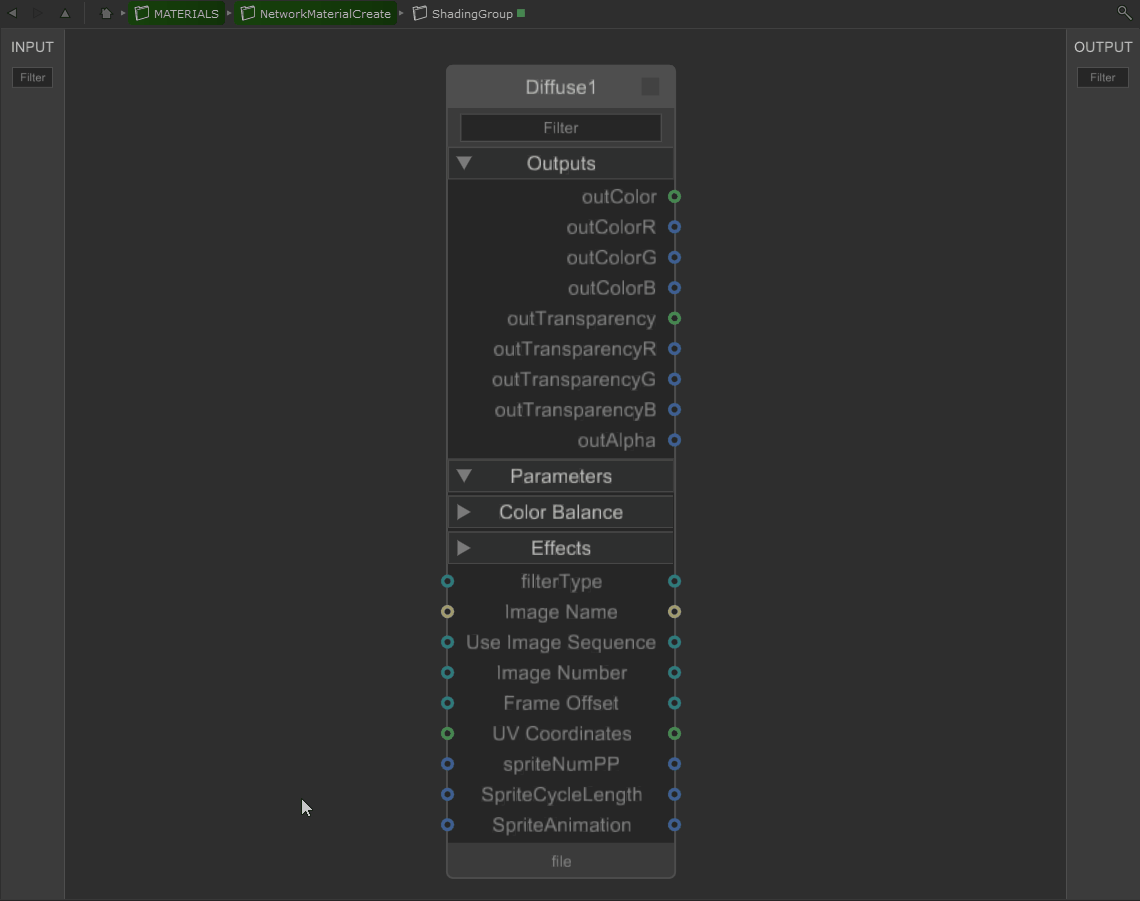Image resolution: width=1140 pixels, height=901 pixels.
Task: Expand the Effects section
Action: click(464, 548)
